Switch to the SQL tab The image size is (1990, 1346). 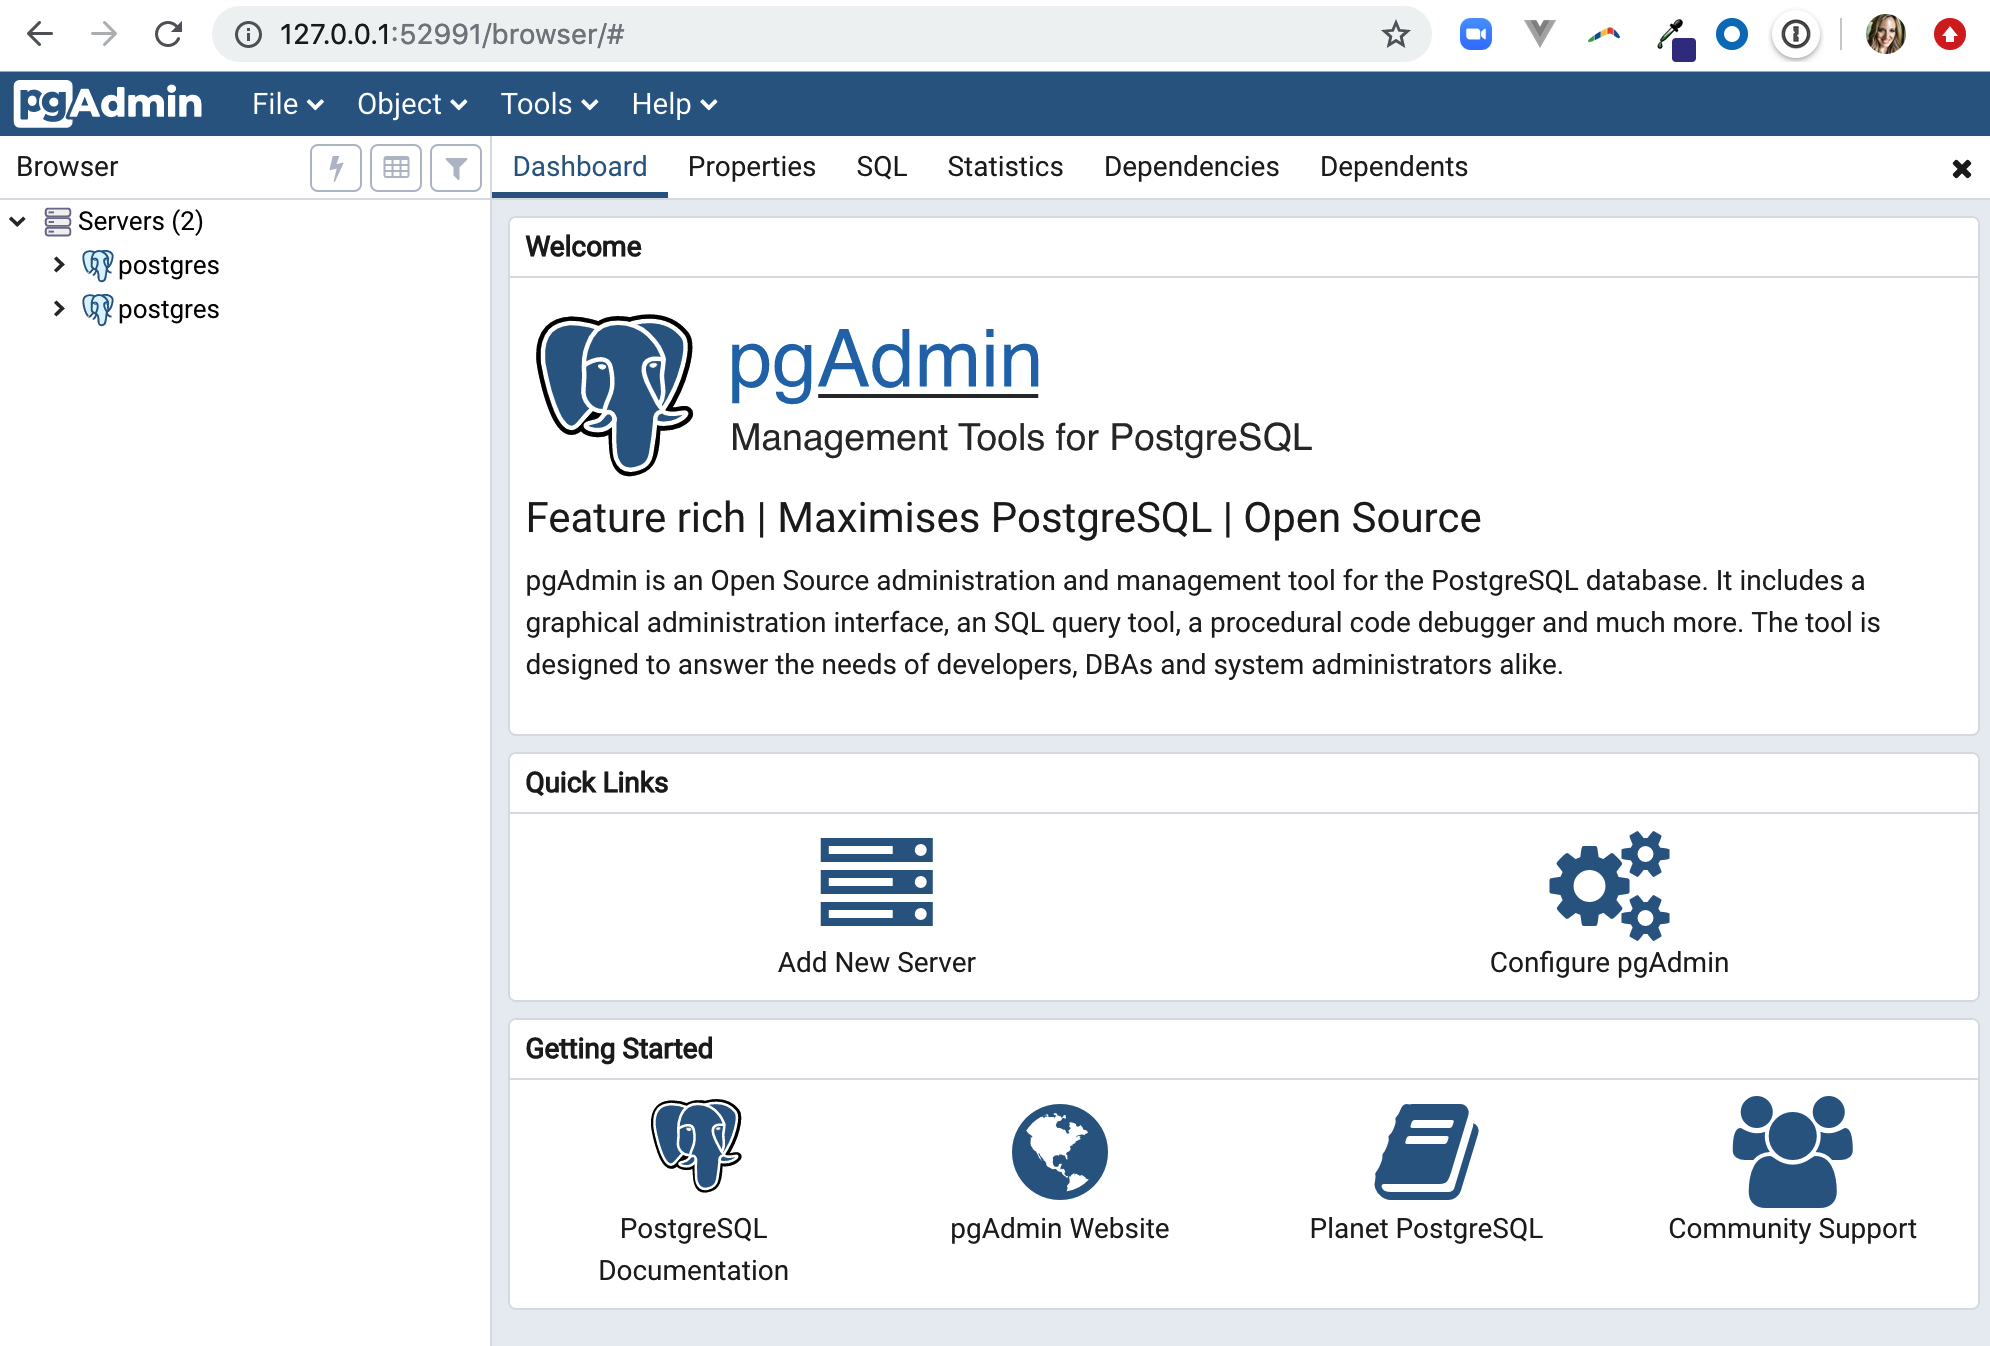tap(881, 167)
